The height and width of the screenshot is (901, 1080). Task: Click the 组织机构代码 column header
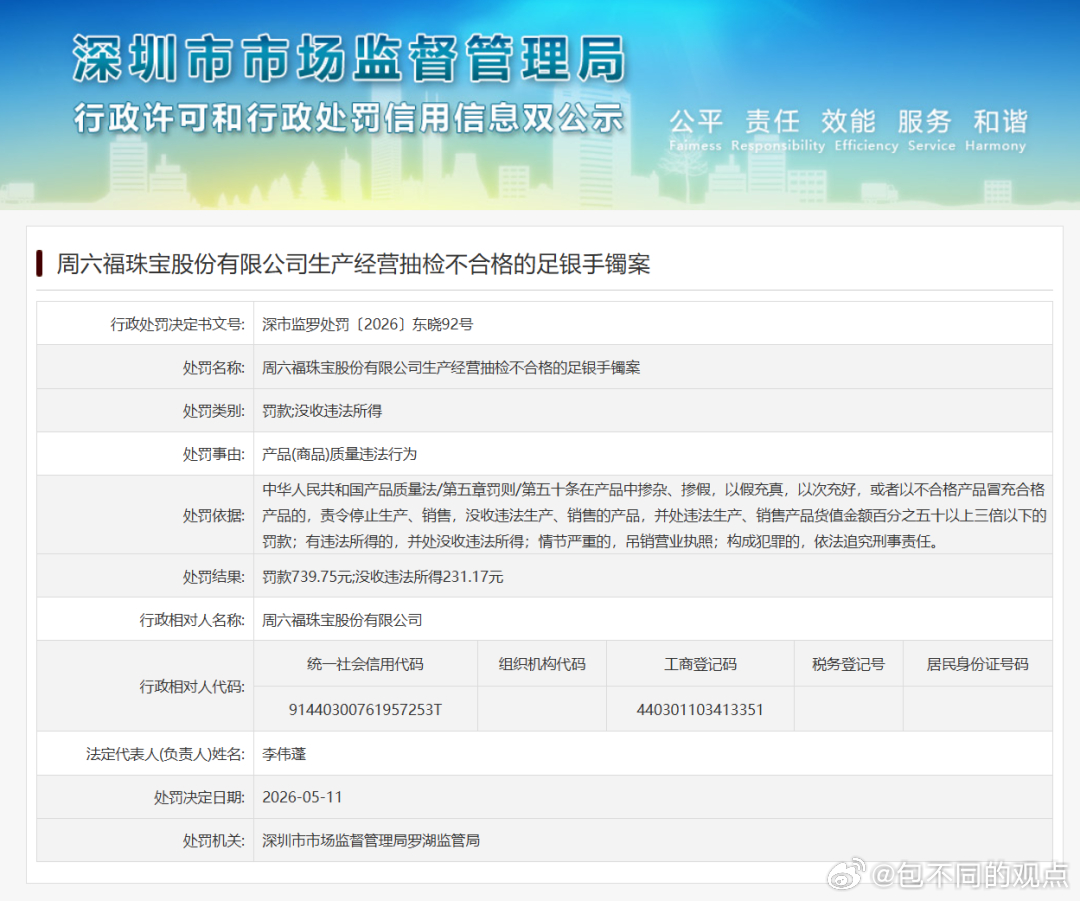542,664
